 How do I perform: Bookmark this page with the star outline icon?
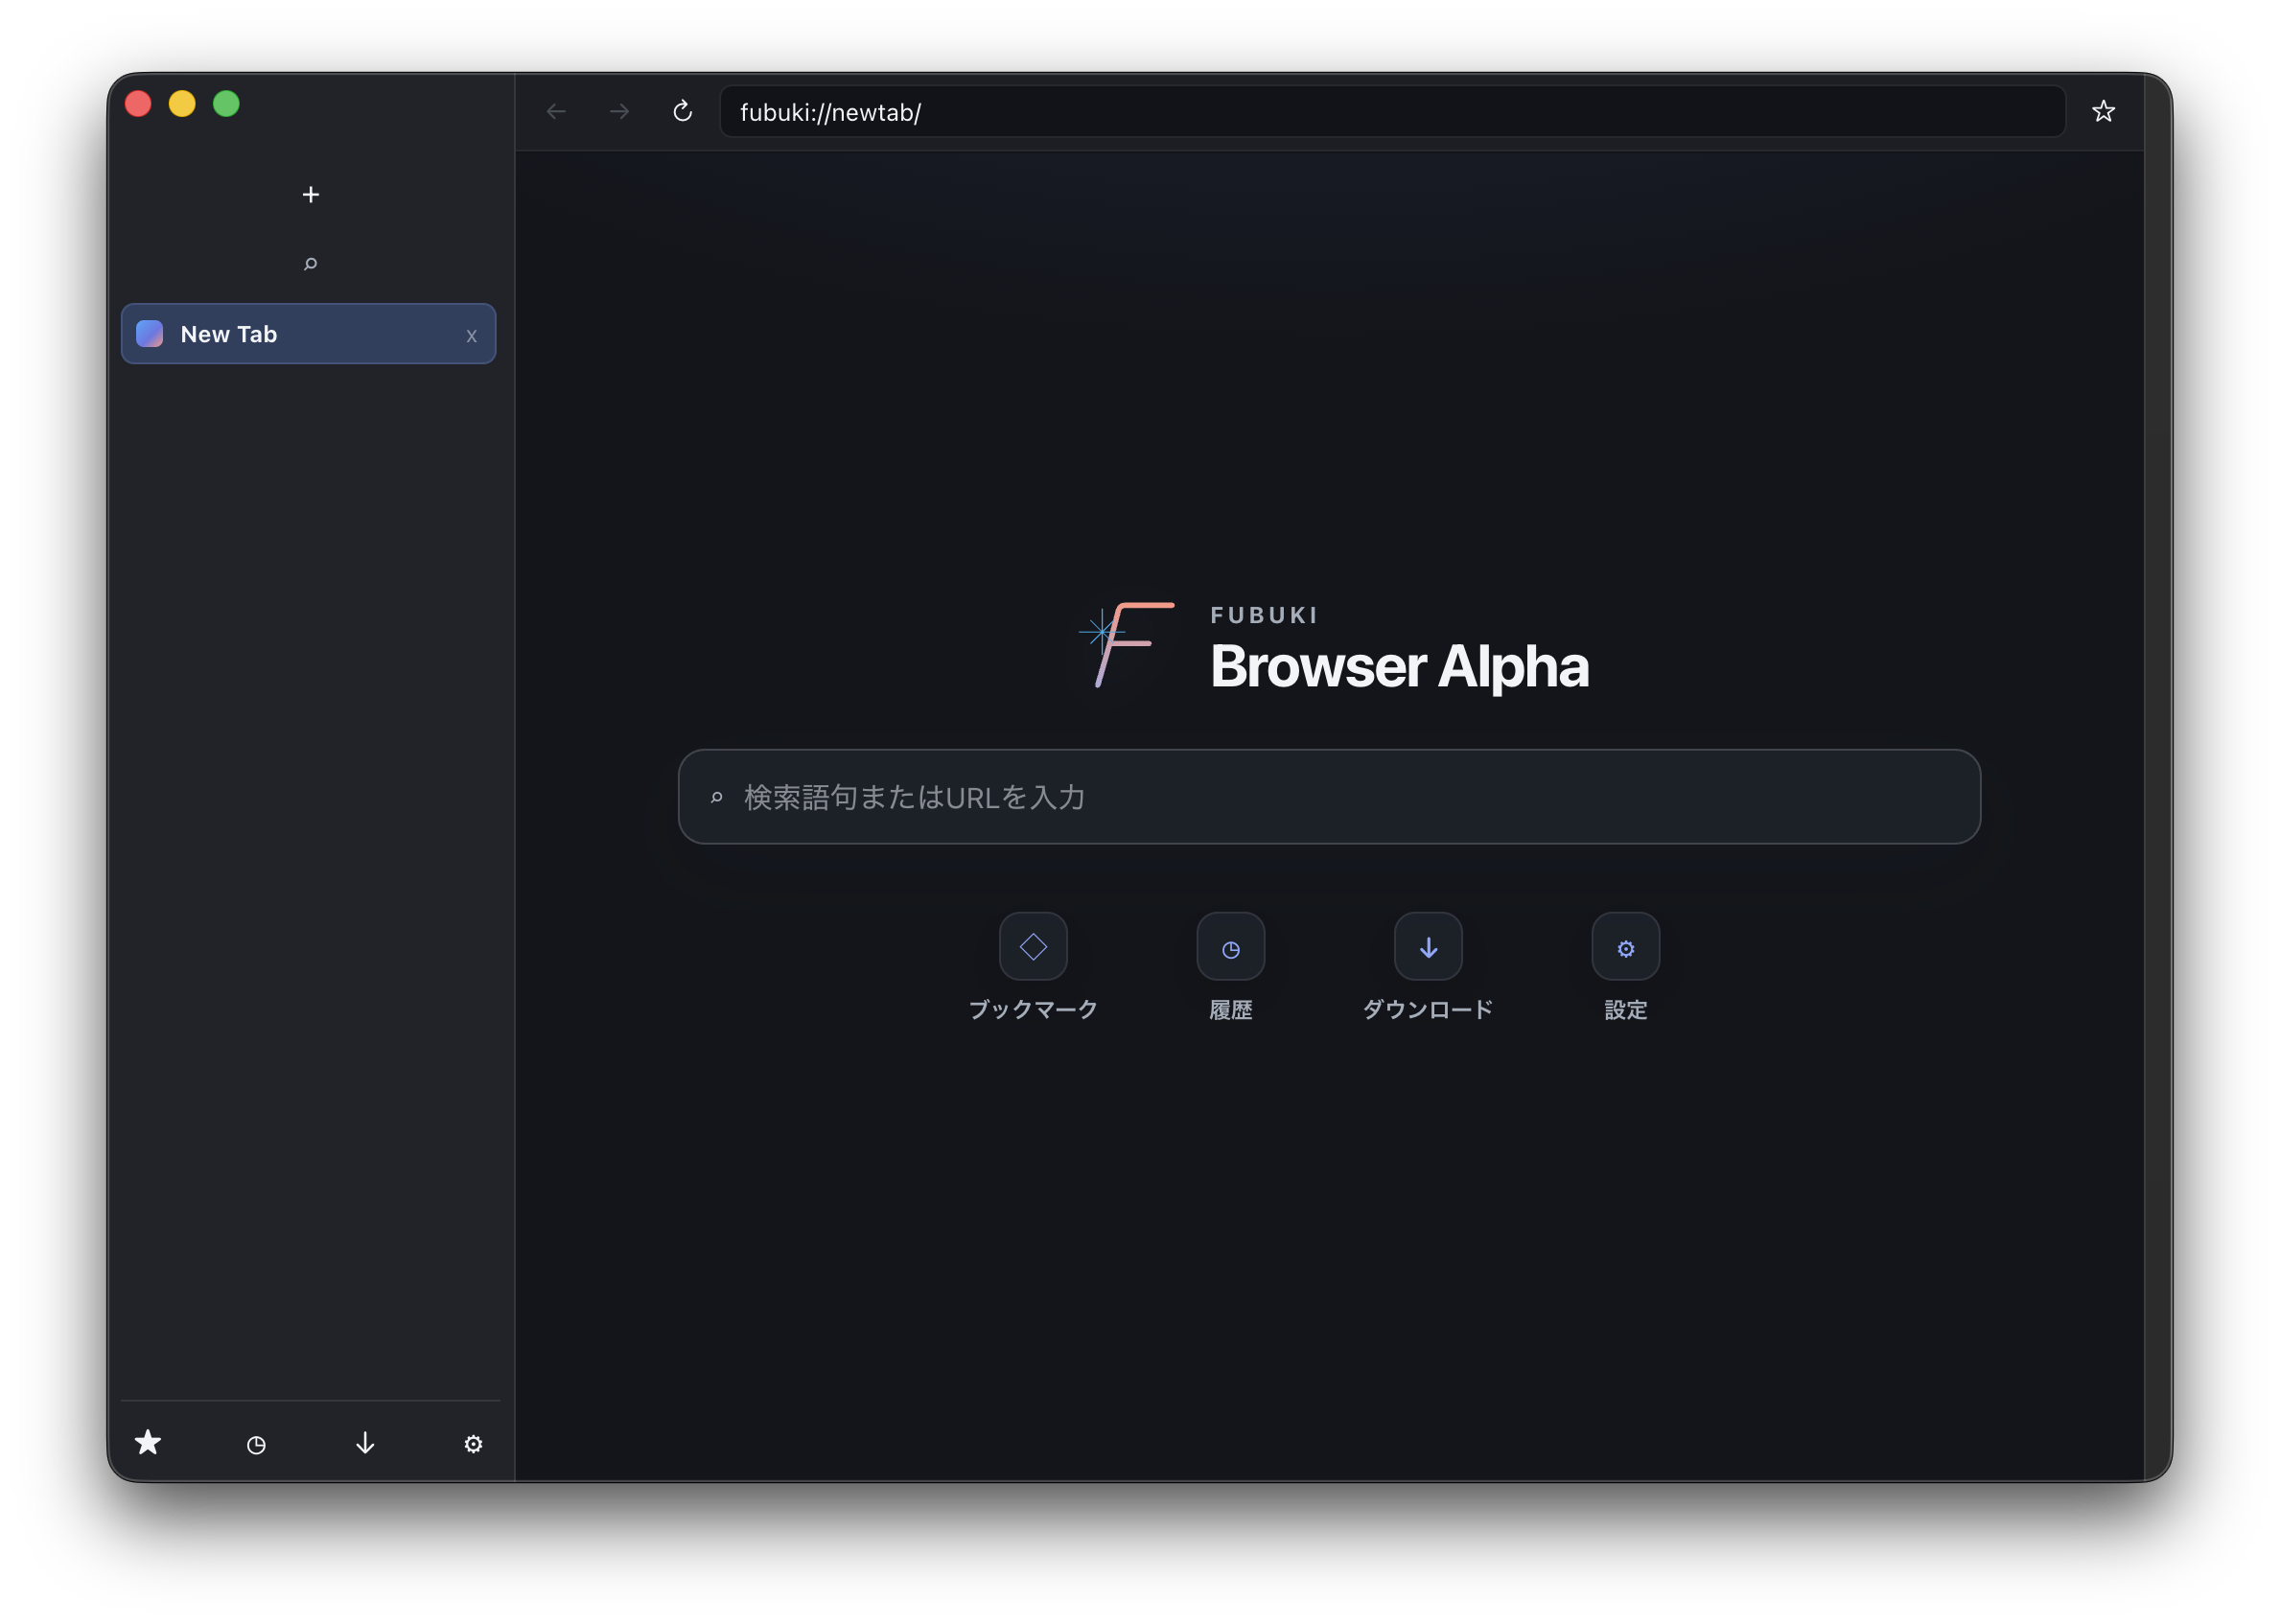point(2103,111)
